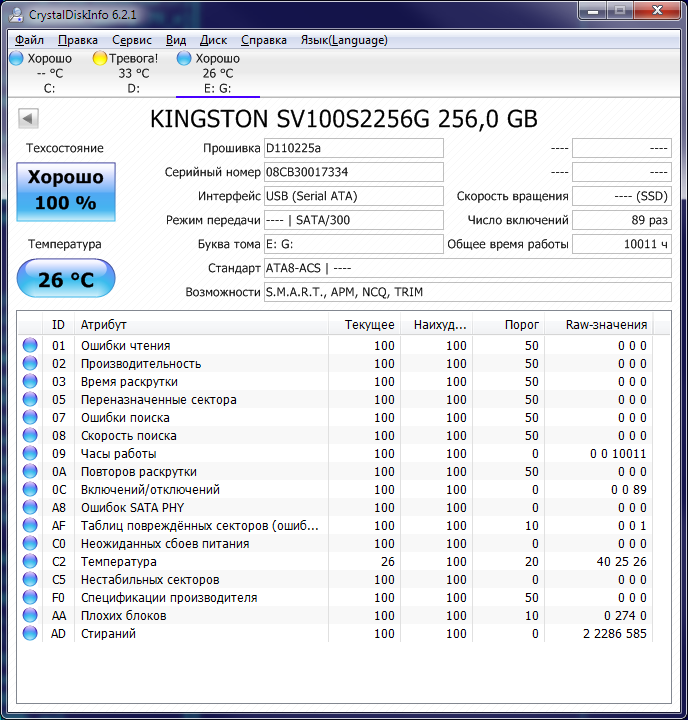Click status icon of AF Таблиц повреждённых секторов
The height and width of the screenshot is (720, 688).
point(30,525)
